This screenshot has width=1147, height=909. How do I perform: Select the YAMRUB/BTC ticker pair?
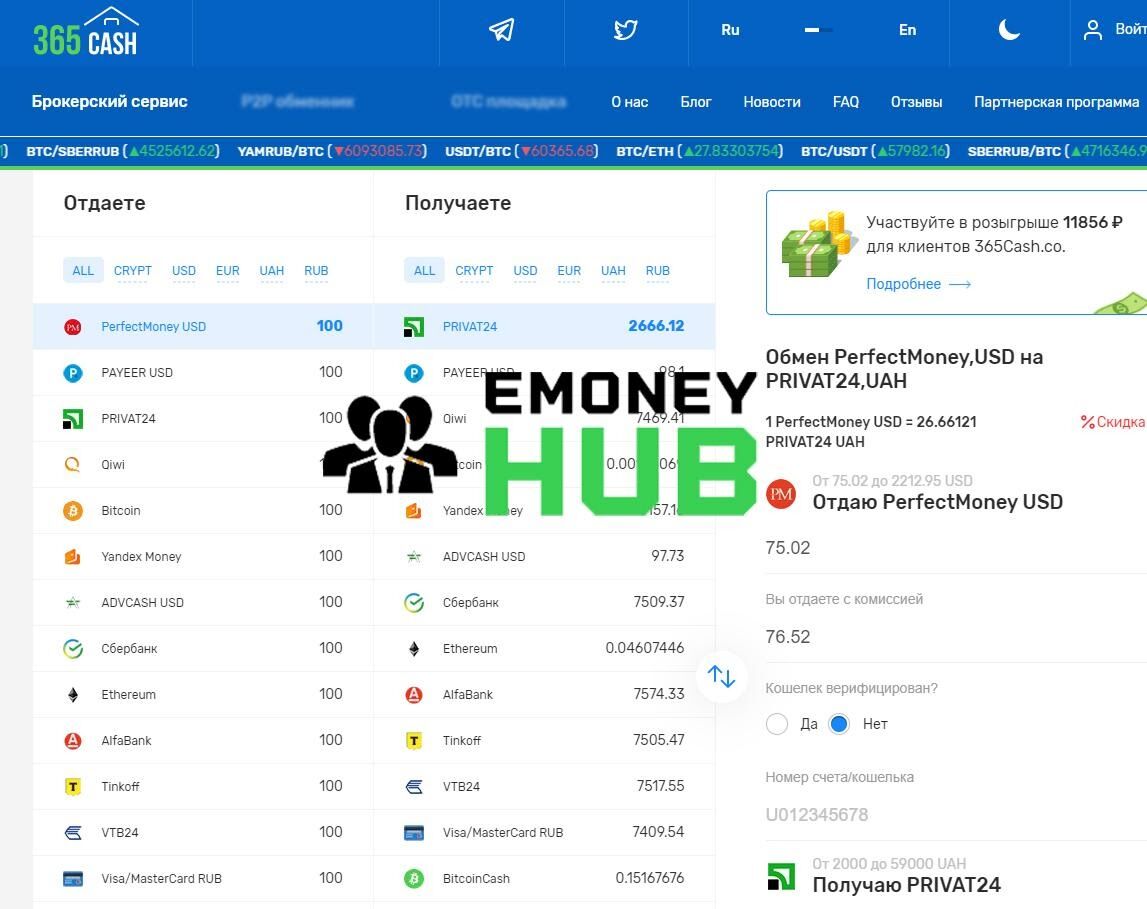332,151
